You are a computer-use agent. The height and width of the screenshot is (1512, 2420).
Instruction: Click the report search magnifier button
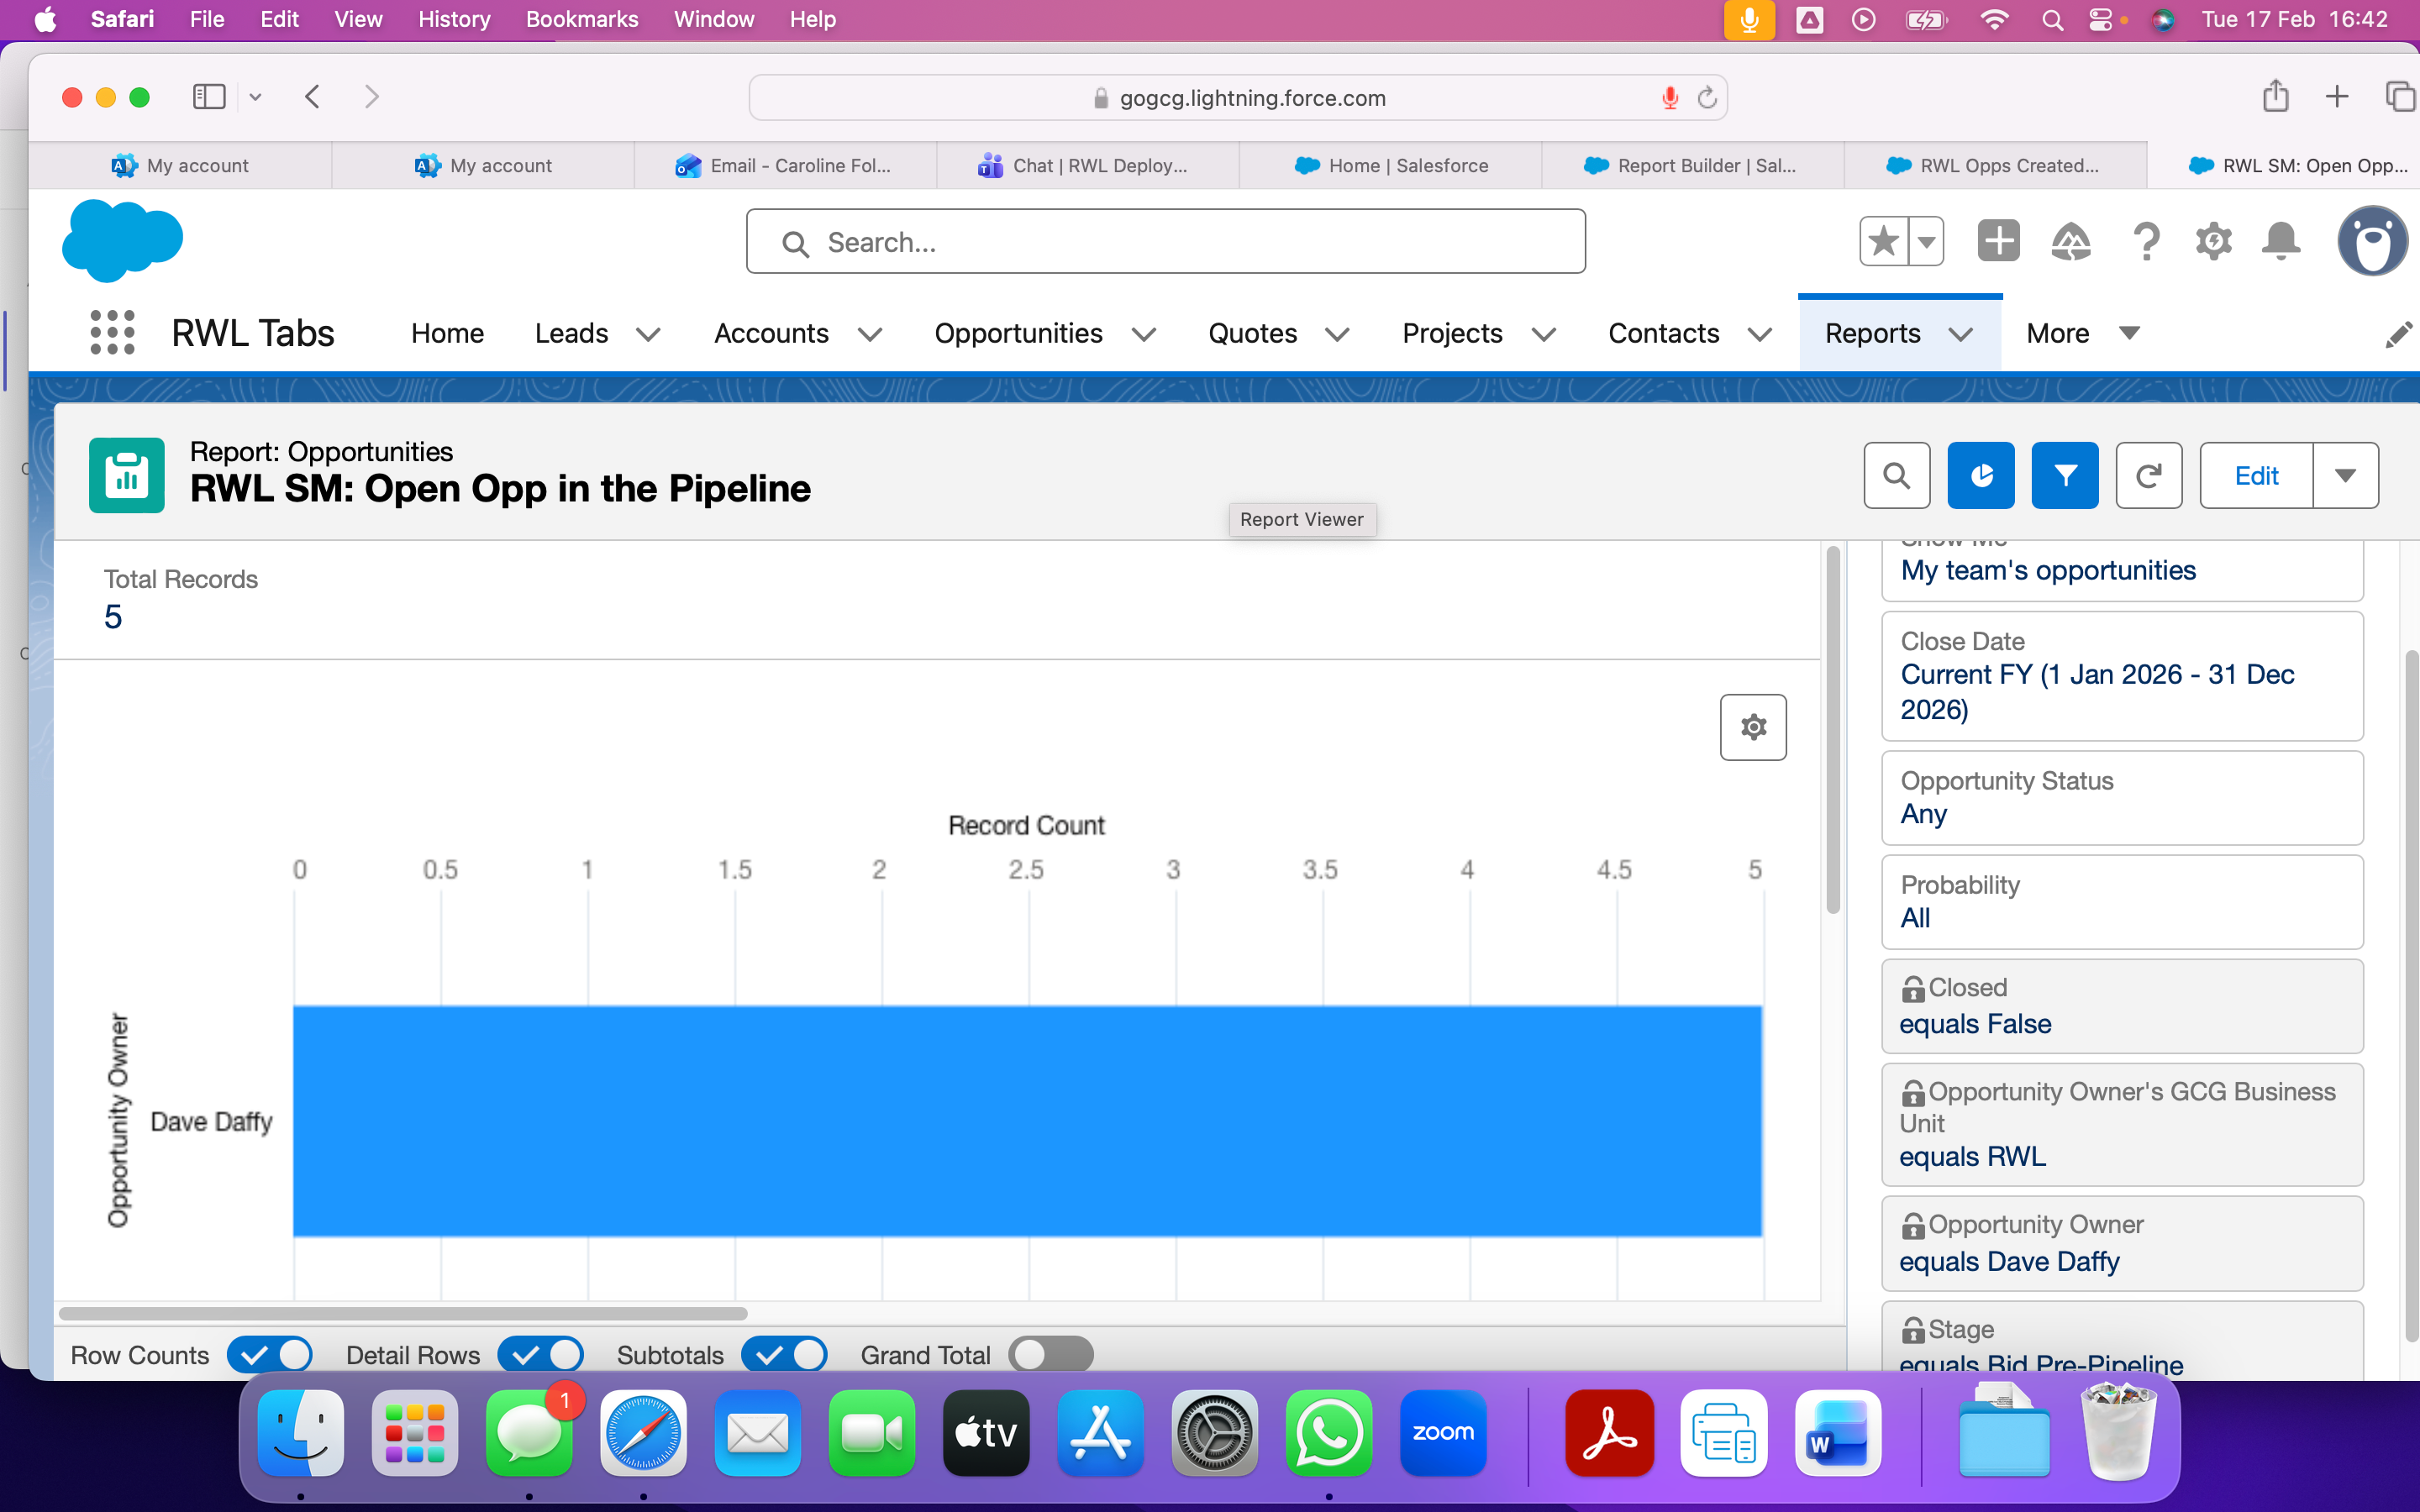click(1896, 476)
